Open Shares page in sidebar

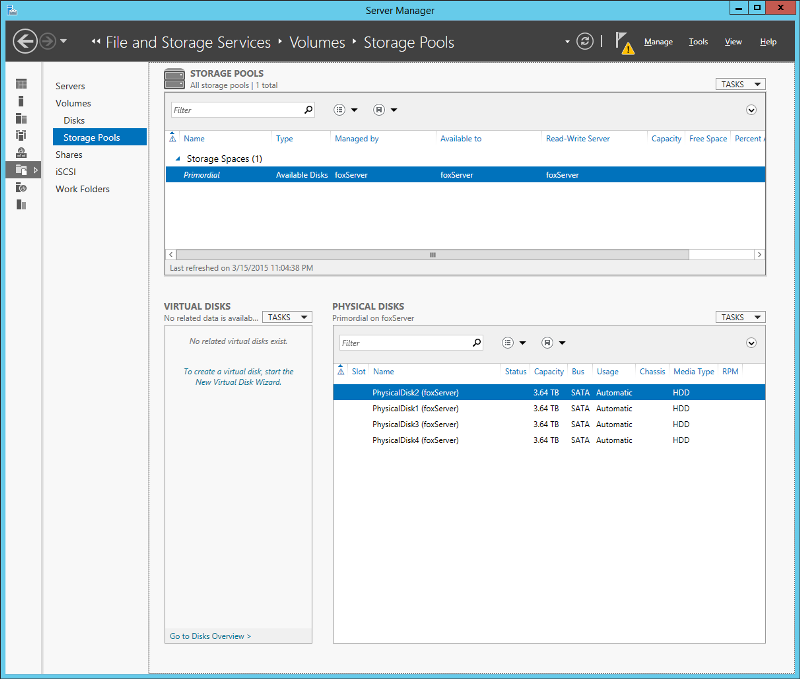[x=69, y=155]
